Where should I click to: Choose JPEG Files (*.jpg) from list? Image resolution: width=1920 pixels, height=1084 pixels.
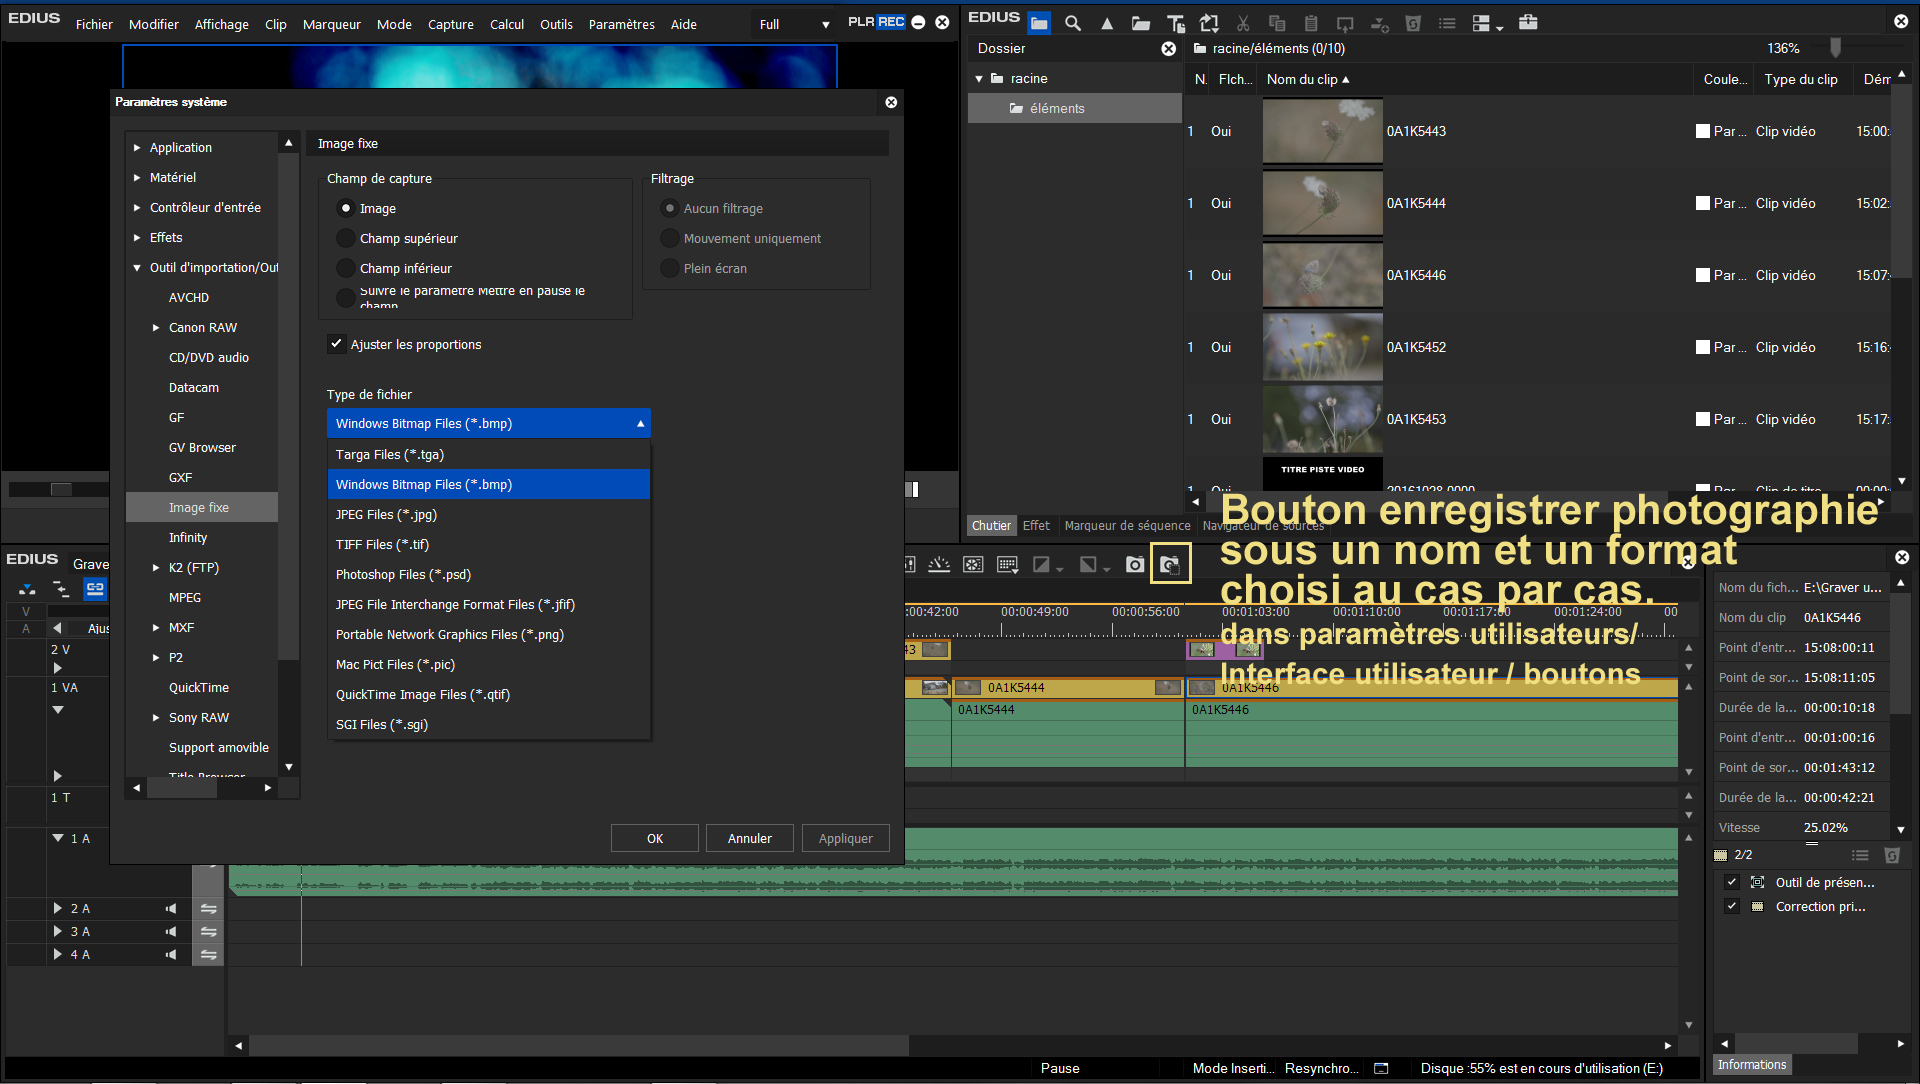(489, 514)
